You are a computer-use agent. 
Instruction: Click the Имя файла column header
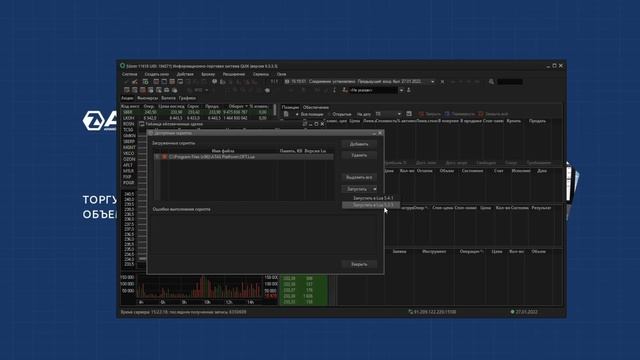pos(223,151)
